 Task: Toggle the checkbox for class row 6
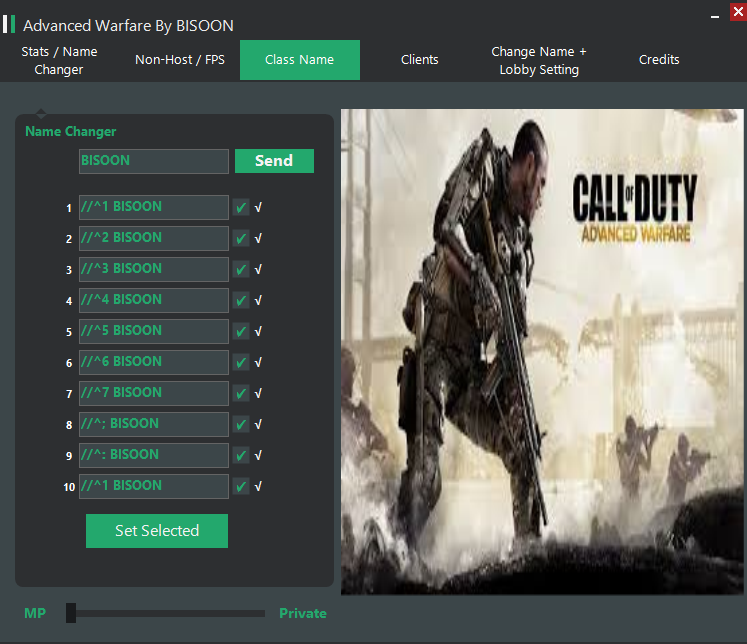[x=241, y=362]
